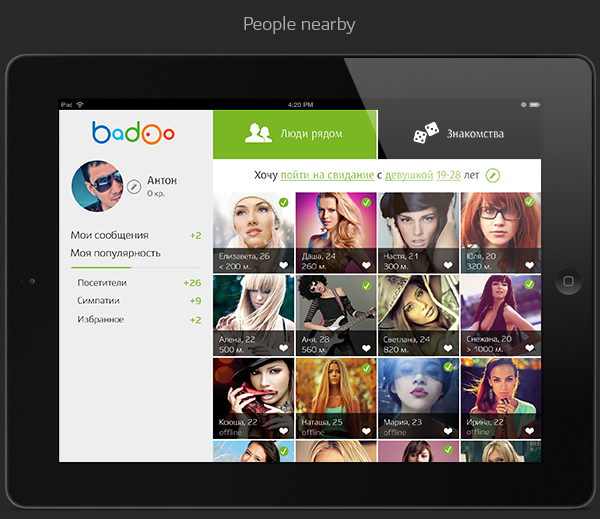600x519 pixels.
Task: Open Даша, 24 profile photo
Action: [x=336, y=232]
